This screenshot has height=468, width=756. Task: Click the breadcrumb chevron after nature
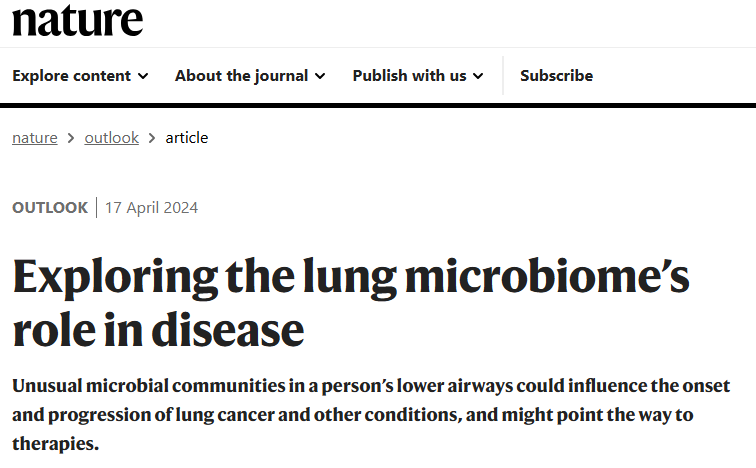pyautogui.click(x=71, y=138)
